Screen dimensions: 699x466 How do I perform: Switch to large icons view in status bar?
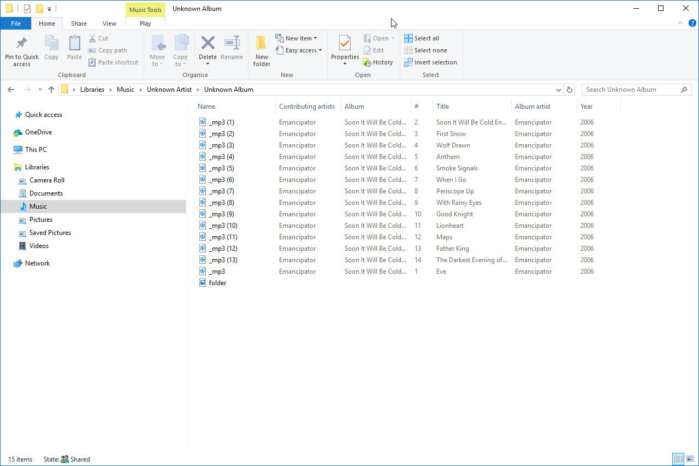click(690, 459)
